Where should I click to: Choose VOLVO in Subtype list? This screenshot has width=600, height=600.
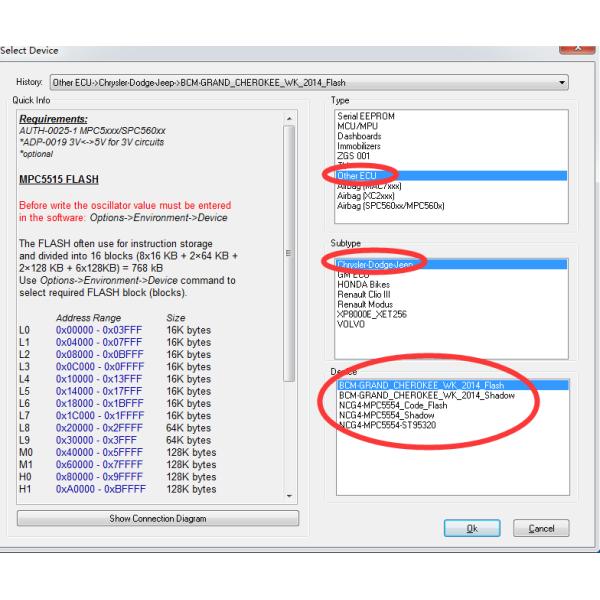(x=353, y=324)
